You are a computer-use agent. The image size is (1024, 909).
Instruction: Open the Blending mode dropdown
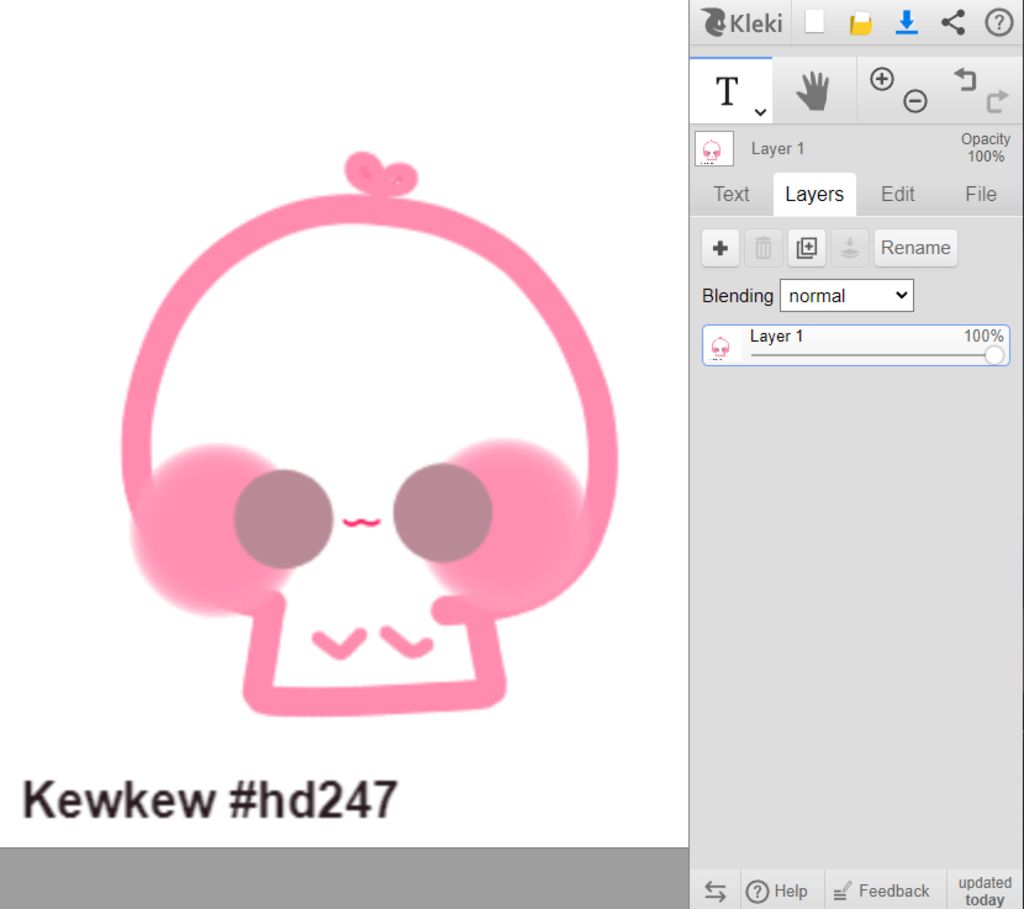846,296
